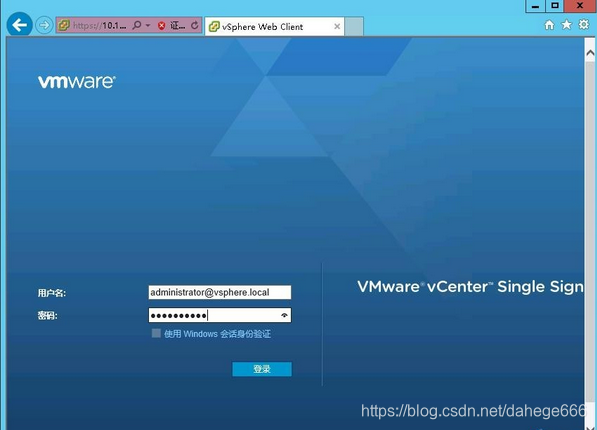This screenshot has width=597, height=430.
Task: Minimize the browser window
Action: tap(535, 6)
